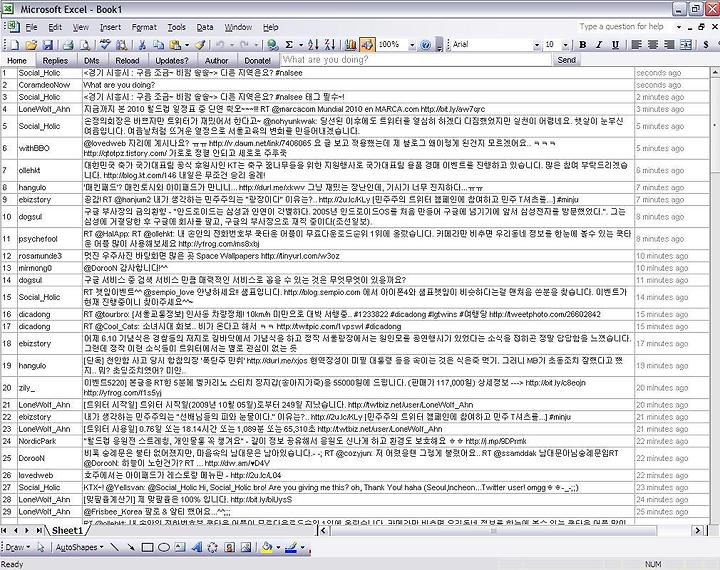This screenshot has width=720, height=570.
Task: Expand the Zoom 100% dropdown
Action: (x=412, y=45)
